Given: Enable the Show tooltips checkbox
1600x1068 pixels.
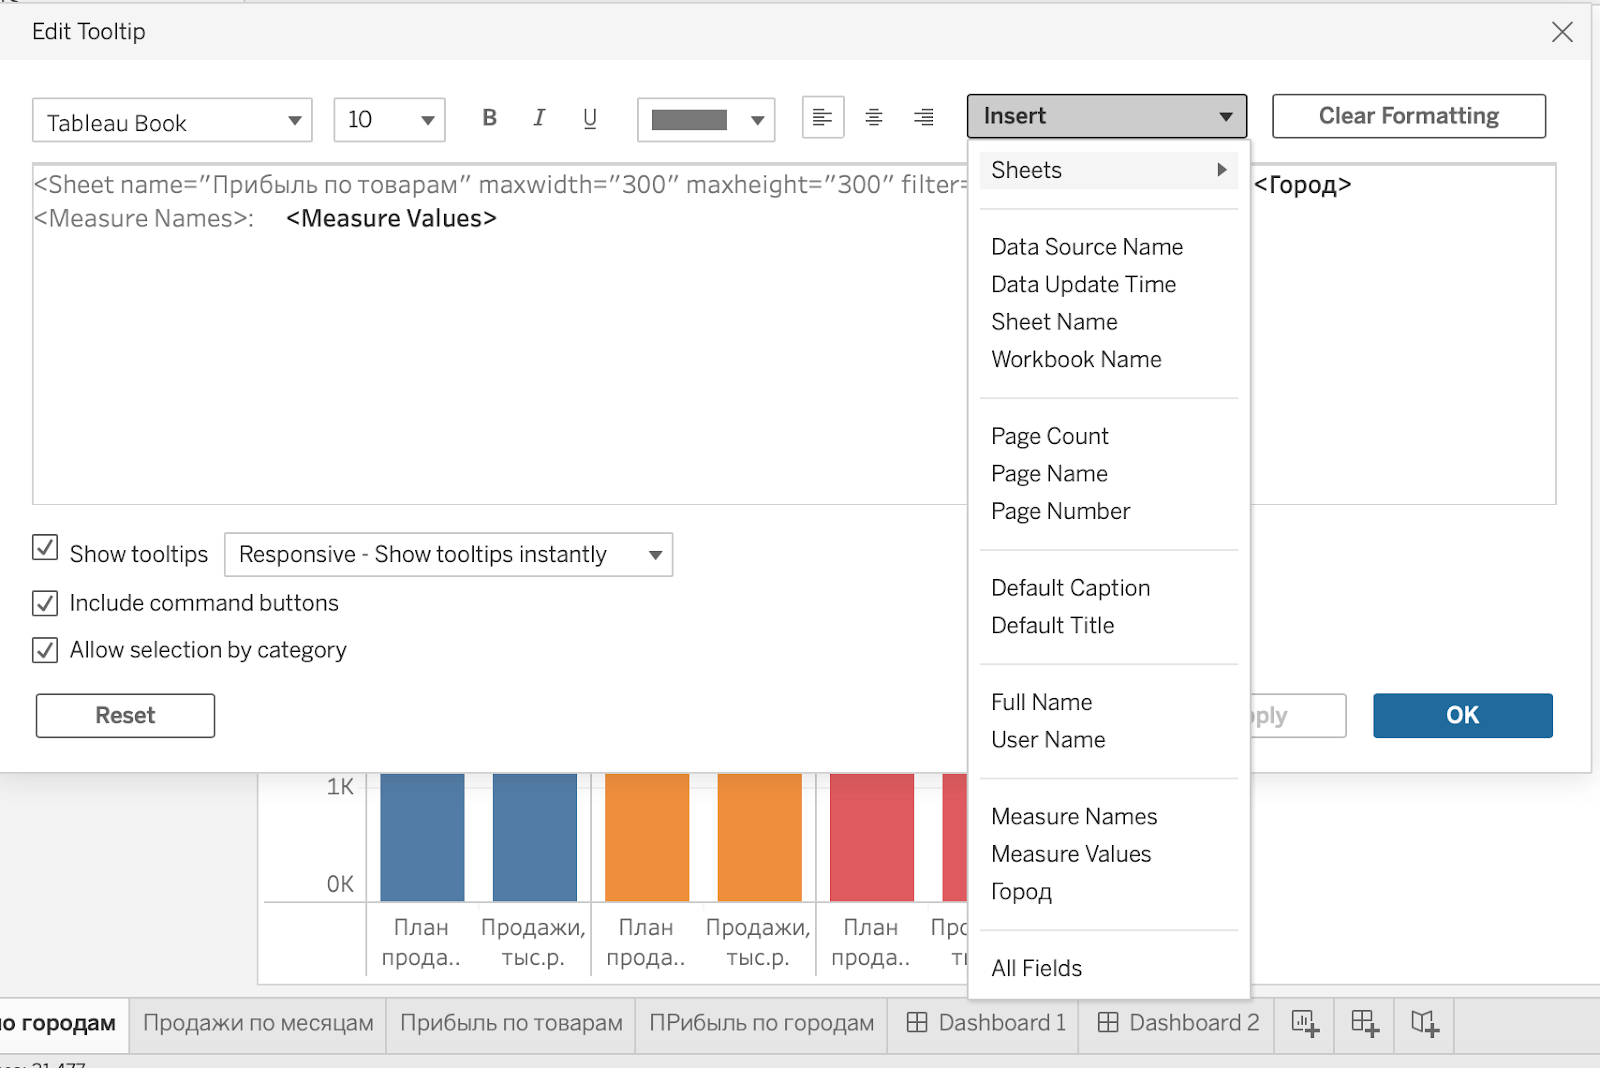Looking at the screenshot, I should (45, 548).
